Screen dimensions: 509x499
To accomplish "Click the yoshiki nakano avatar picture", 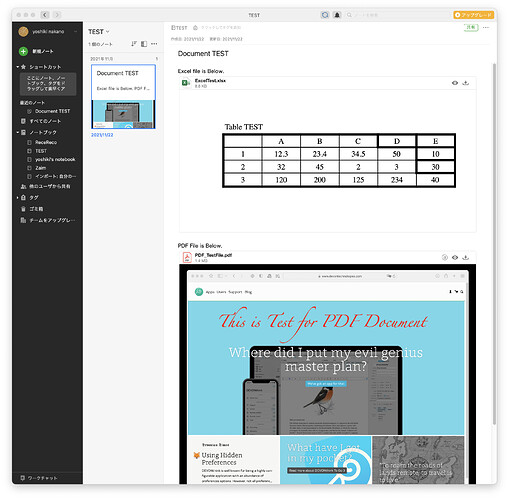I will pyautogui.click(x=23, y=31).
